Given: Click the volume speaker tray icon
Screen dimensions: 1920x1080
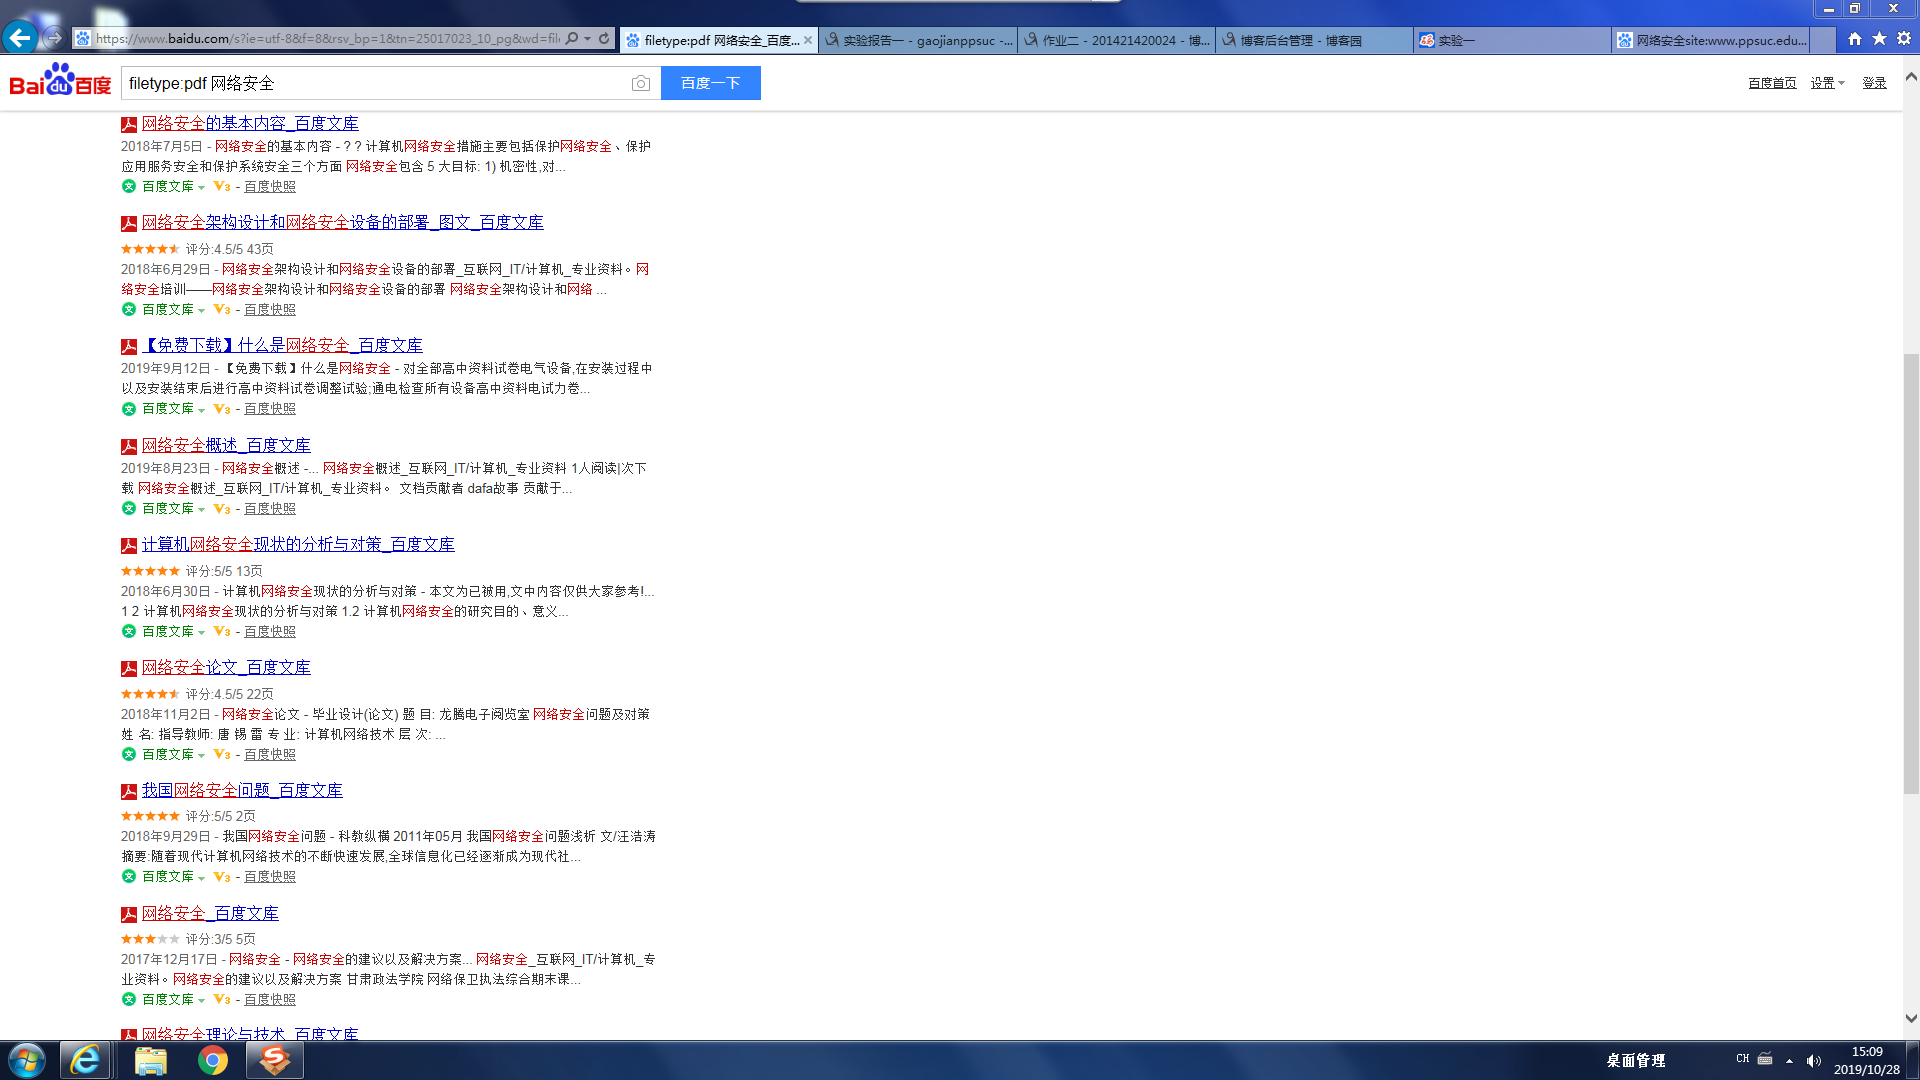Looking at the screenshot, I should coord(1814,1060).
